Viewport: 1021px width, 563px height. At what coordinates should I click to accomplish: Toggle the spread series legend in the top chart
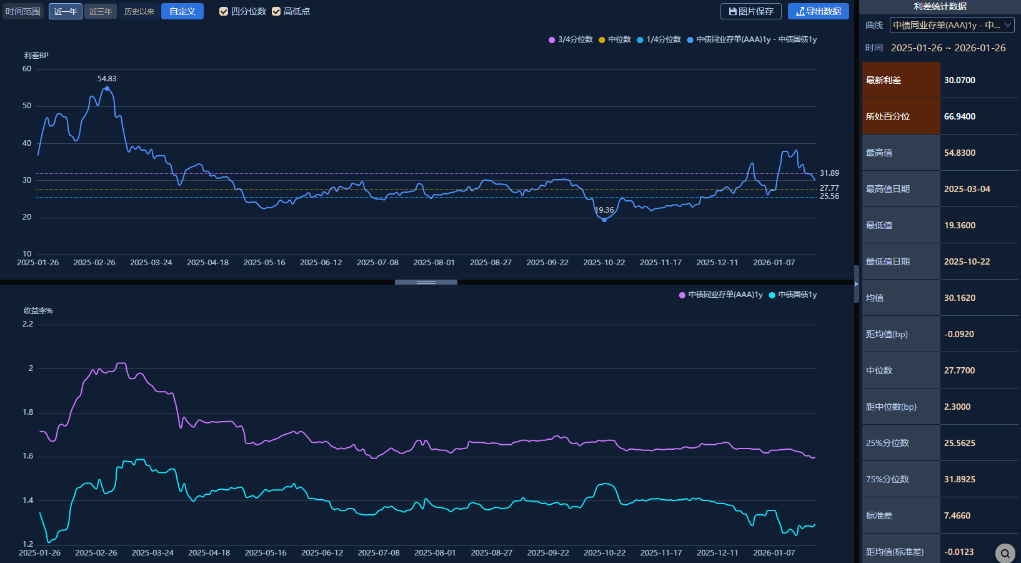[690, 39]
